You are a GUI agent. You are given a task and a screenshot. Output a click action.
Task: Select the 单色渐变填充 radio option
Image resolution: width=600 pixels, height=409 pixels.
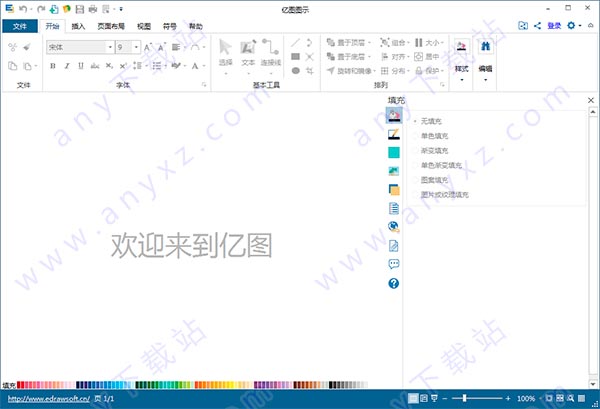(x=438, y=165)
